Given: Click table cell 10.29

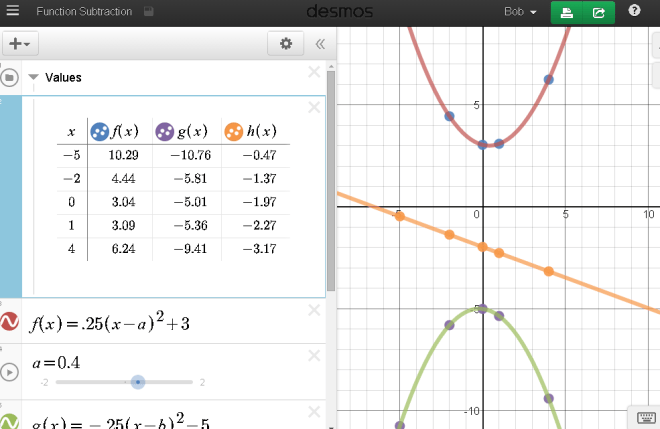Looking at the screenshot, I should 123,155.
